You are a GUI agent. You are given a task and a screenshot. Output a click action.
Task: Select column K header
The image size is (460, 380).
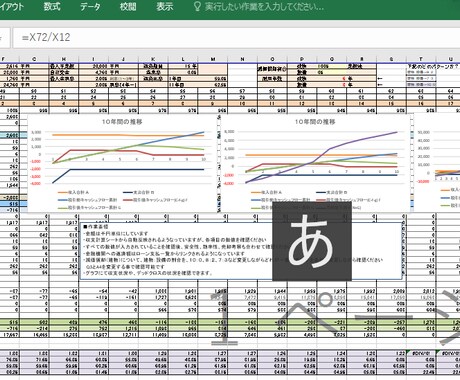153,59
